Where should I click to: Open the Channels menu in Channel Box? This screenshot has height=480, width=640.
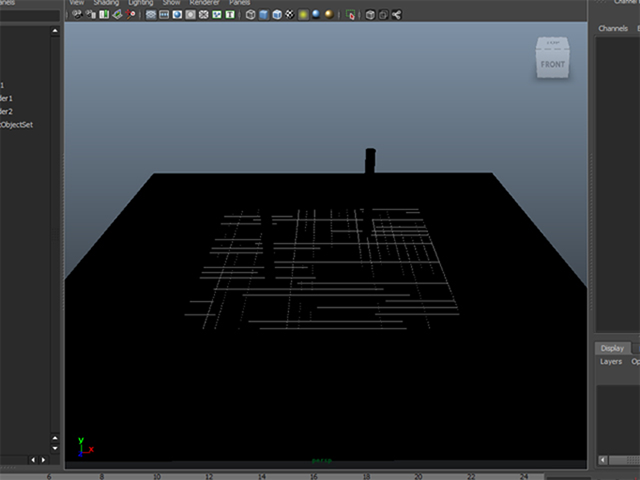click(613, 28)
